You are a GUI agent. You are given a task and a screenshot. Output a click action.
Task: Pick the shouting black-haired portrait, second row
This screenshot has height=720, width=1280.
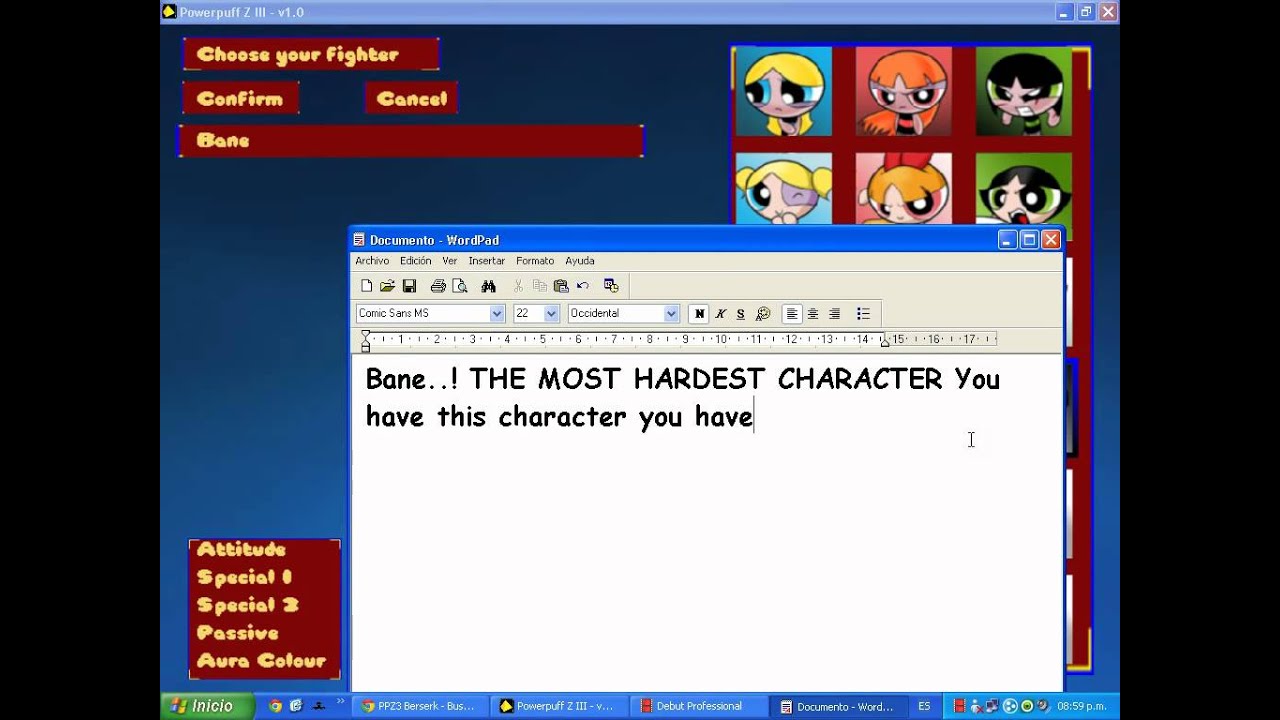[1023, 189]
